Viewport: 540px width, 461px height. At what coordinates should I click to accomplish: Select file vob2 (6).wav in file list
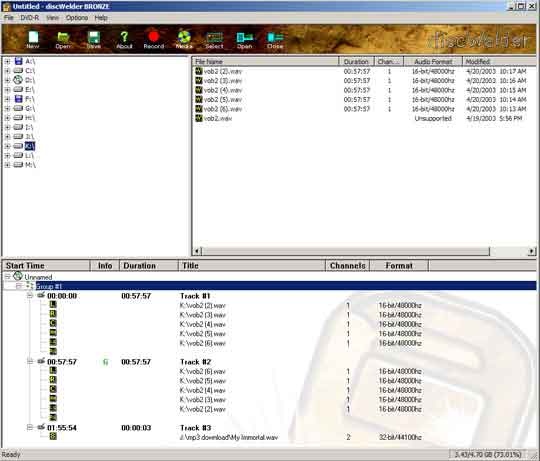223,109
